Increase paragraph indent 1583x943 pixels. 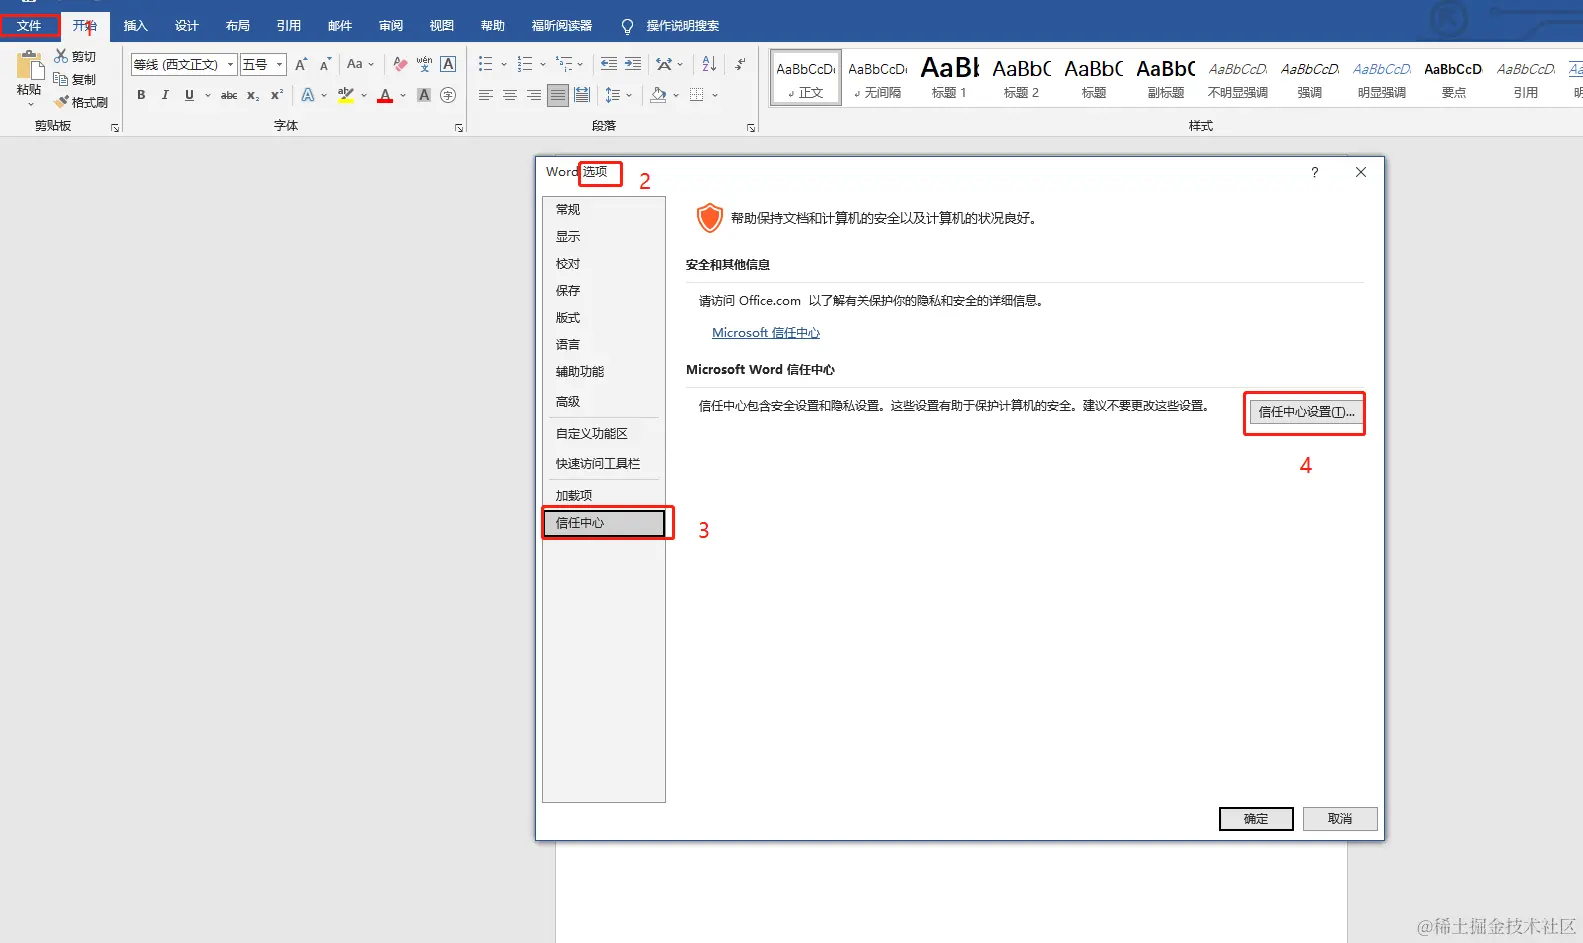633,64
